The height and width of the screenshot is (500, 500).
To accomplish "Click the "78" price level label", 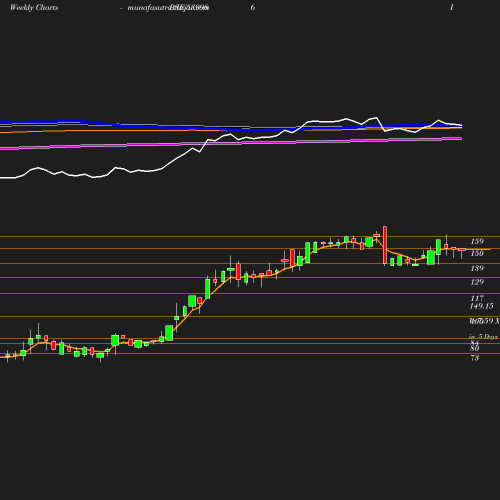I will [x=475, y=358].
